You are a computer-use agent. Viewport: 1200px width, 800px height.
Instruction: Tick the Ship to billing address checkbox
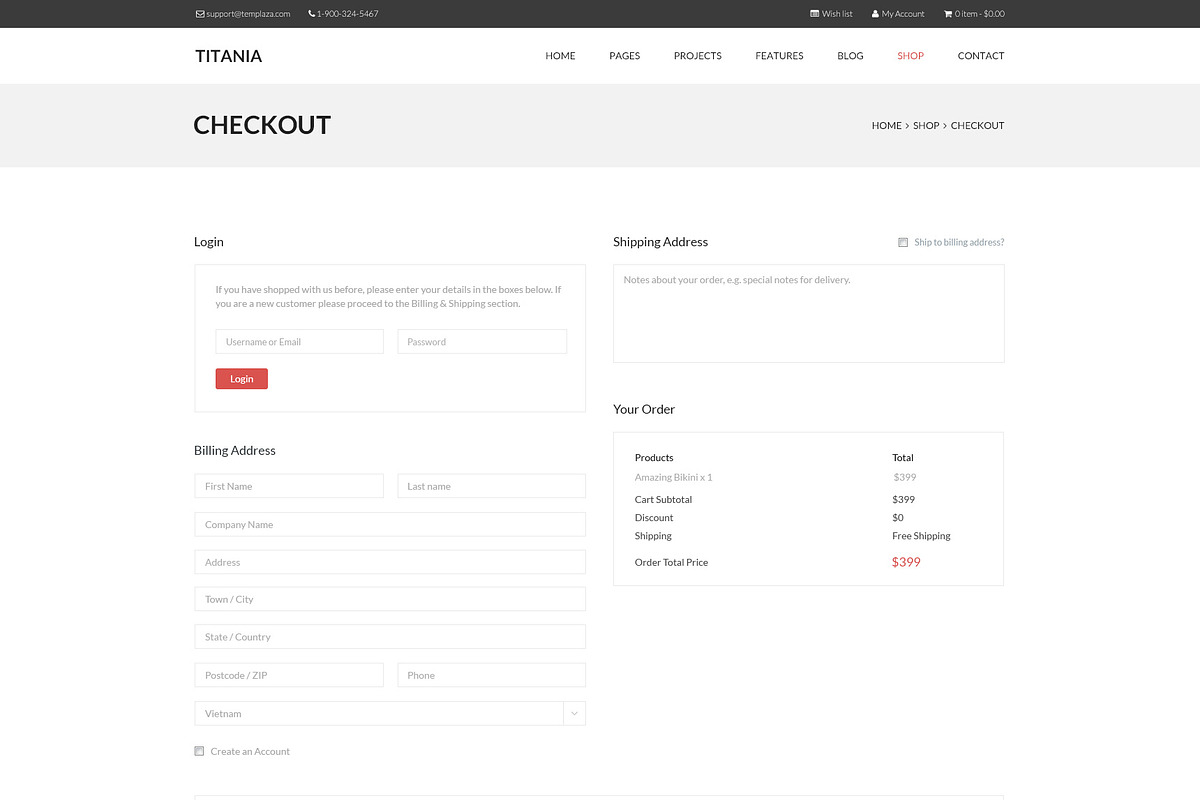pyautogui.click(x=903, y=242)
